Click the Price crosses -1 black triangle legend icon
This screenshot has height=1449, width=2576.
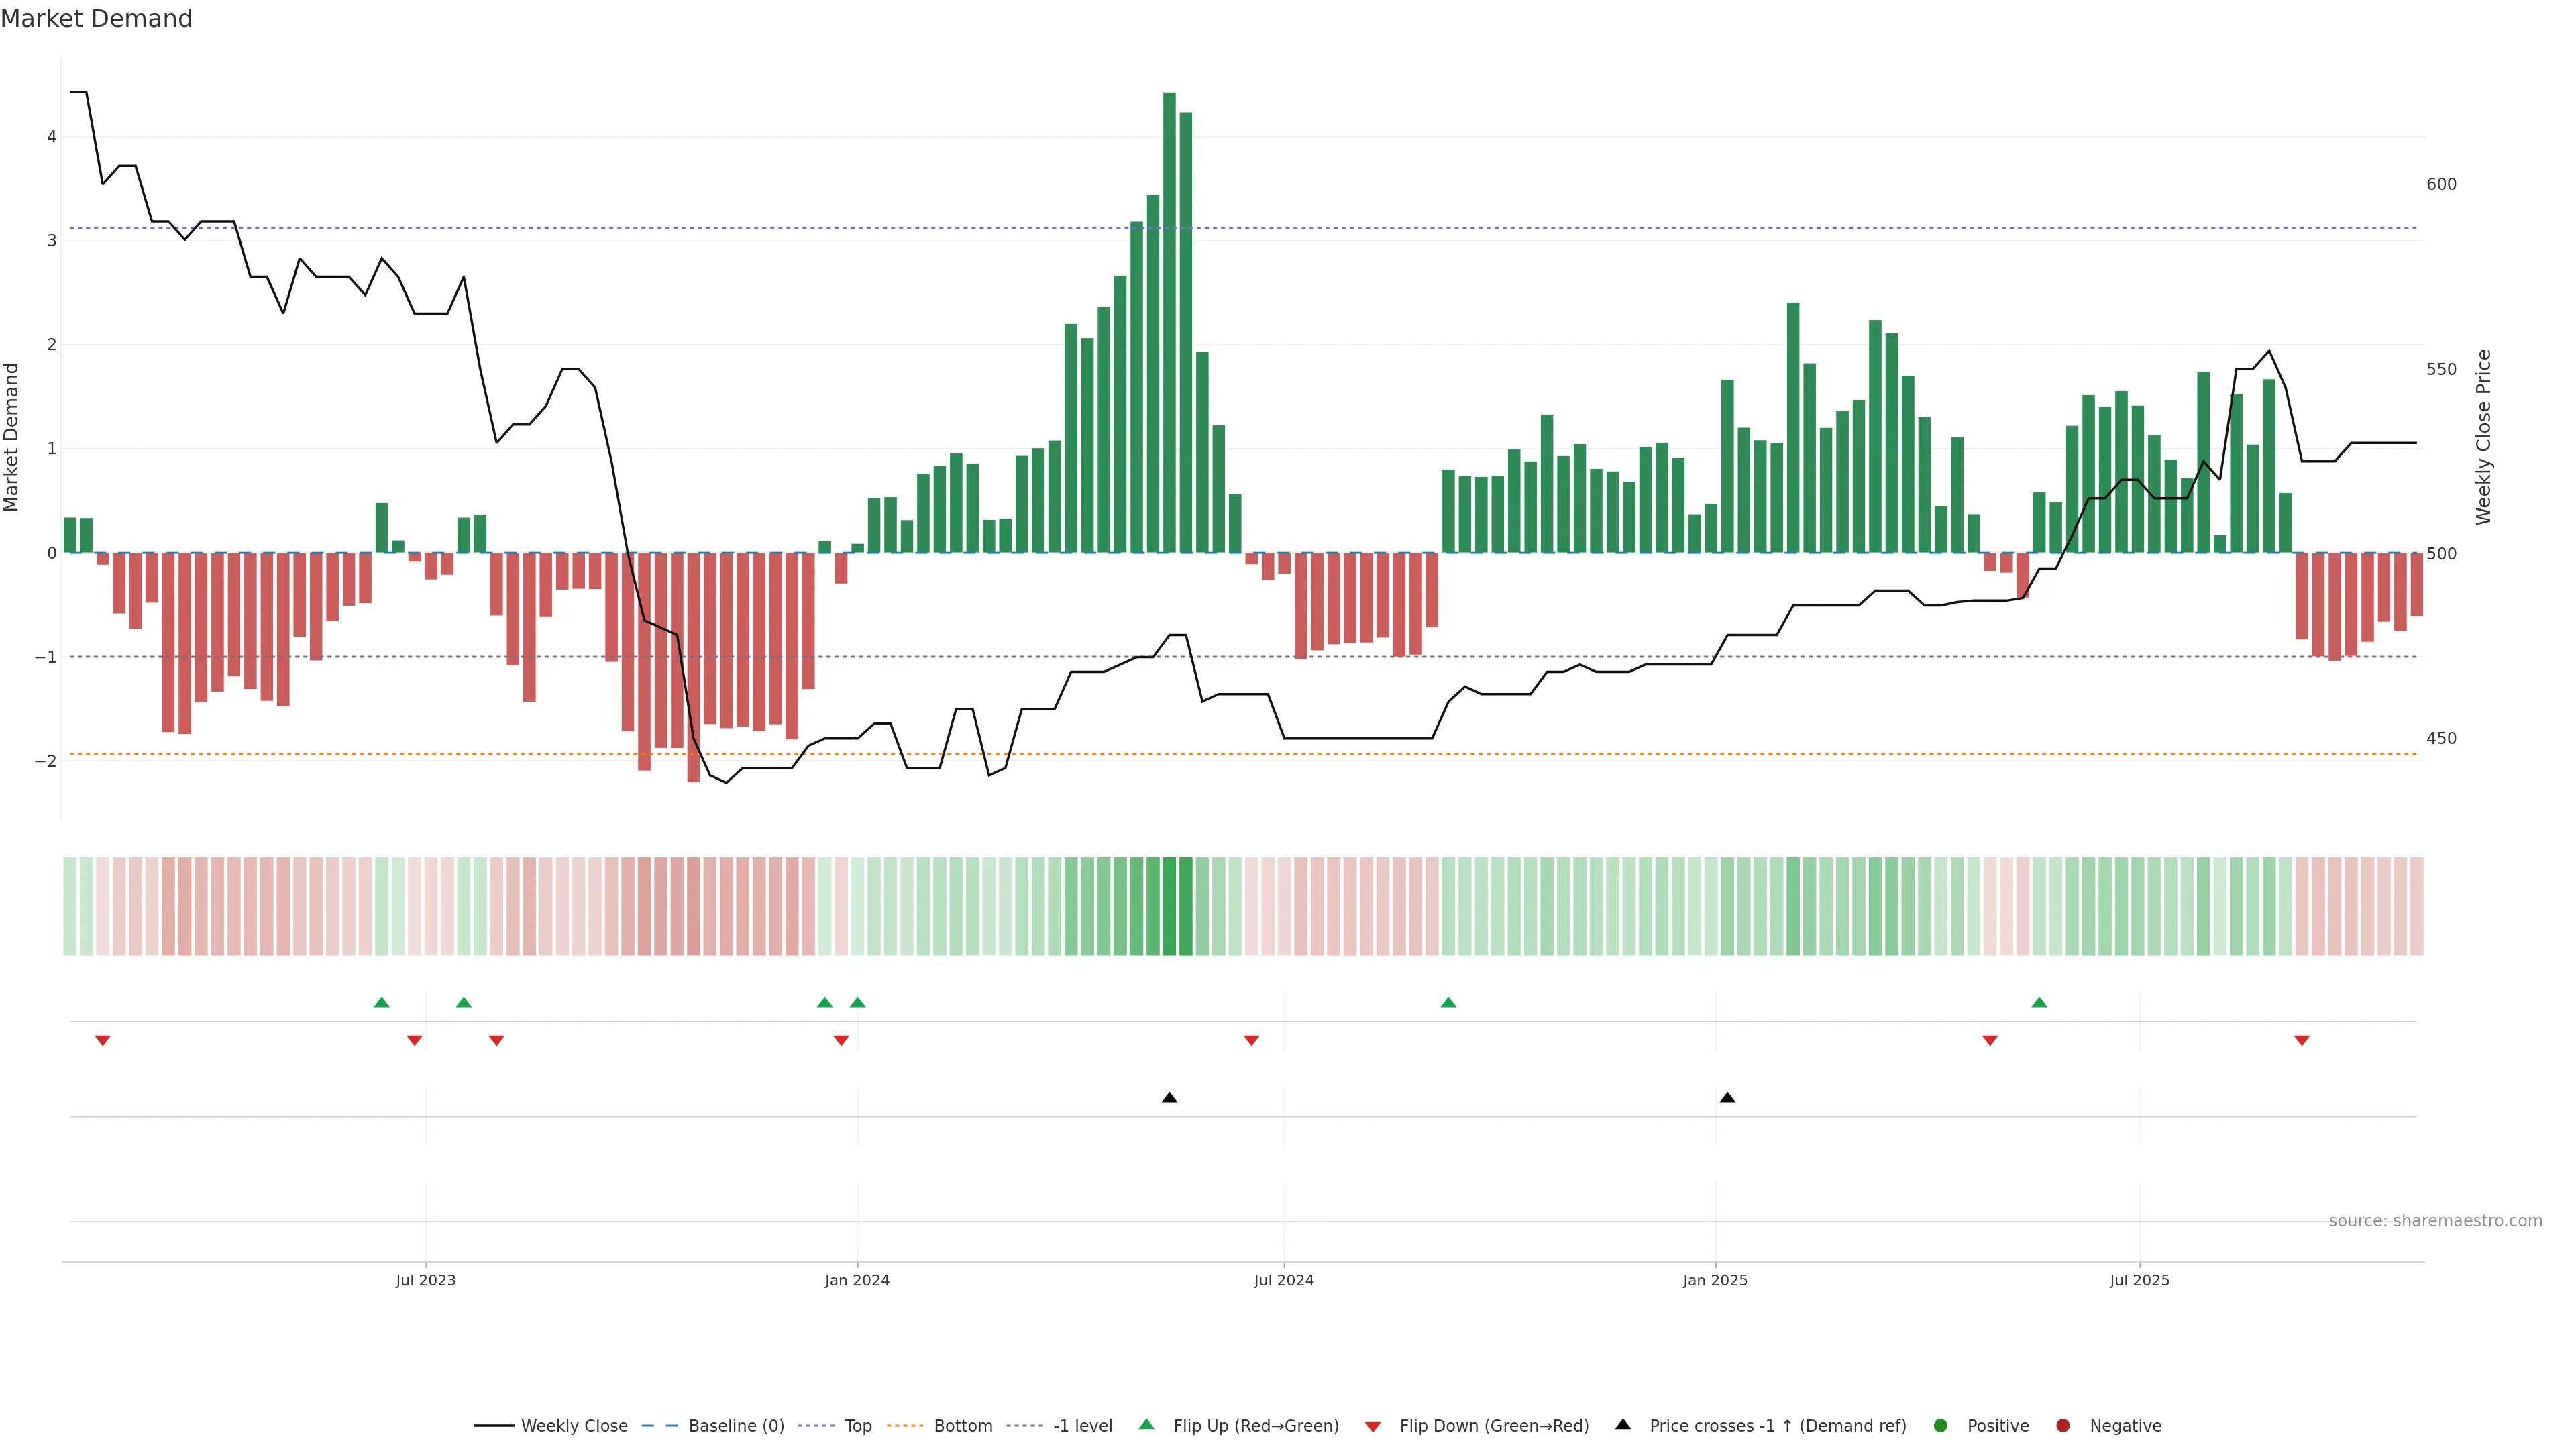point(1623,1424)
